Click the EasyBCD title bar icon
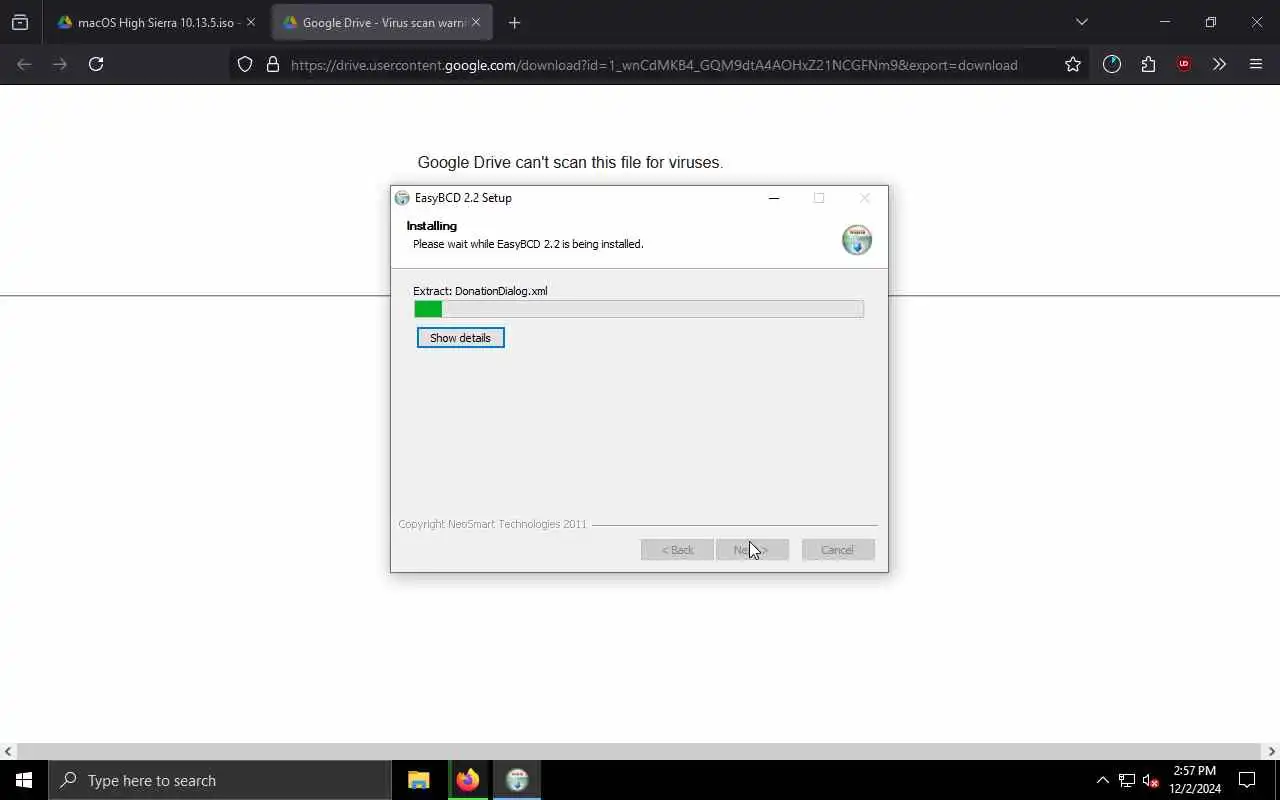The image size is (1280, 800). coord(402,198)
